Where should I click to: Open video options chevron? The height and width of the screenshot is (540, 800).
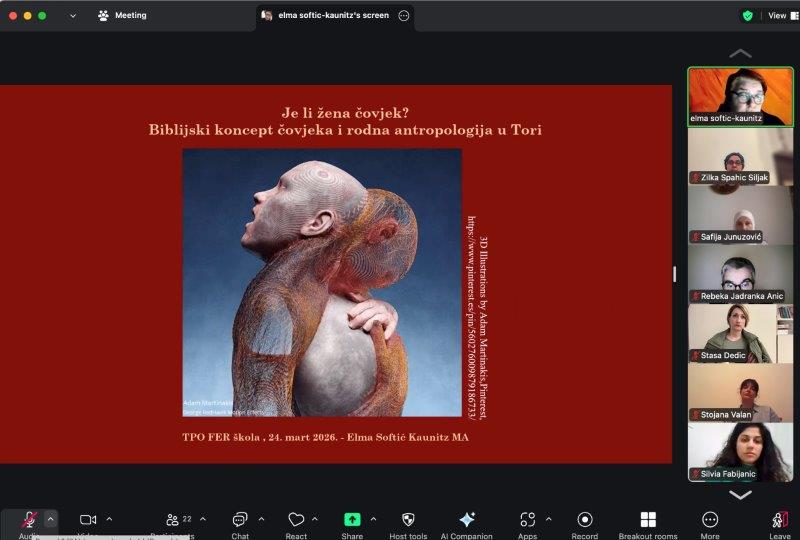(x=109, y=519)
